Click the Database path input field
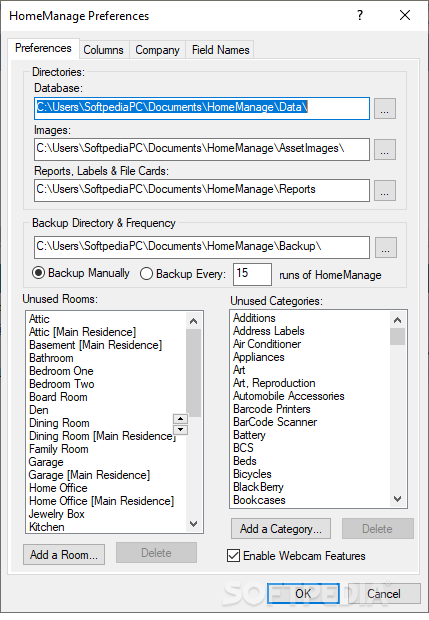 [202, 108]
